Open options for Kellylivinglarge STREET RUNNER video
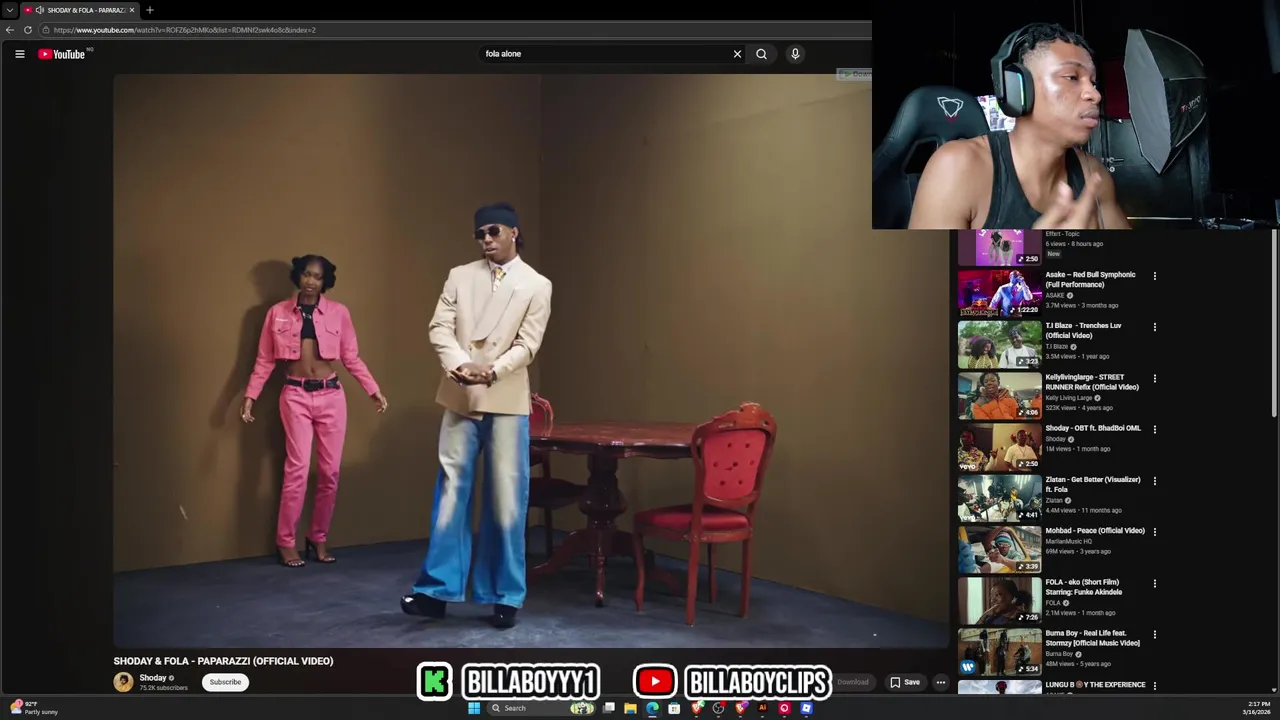Image resolution: width=1280 pixels, height=720 pixels. click(1155, 379)
